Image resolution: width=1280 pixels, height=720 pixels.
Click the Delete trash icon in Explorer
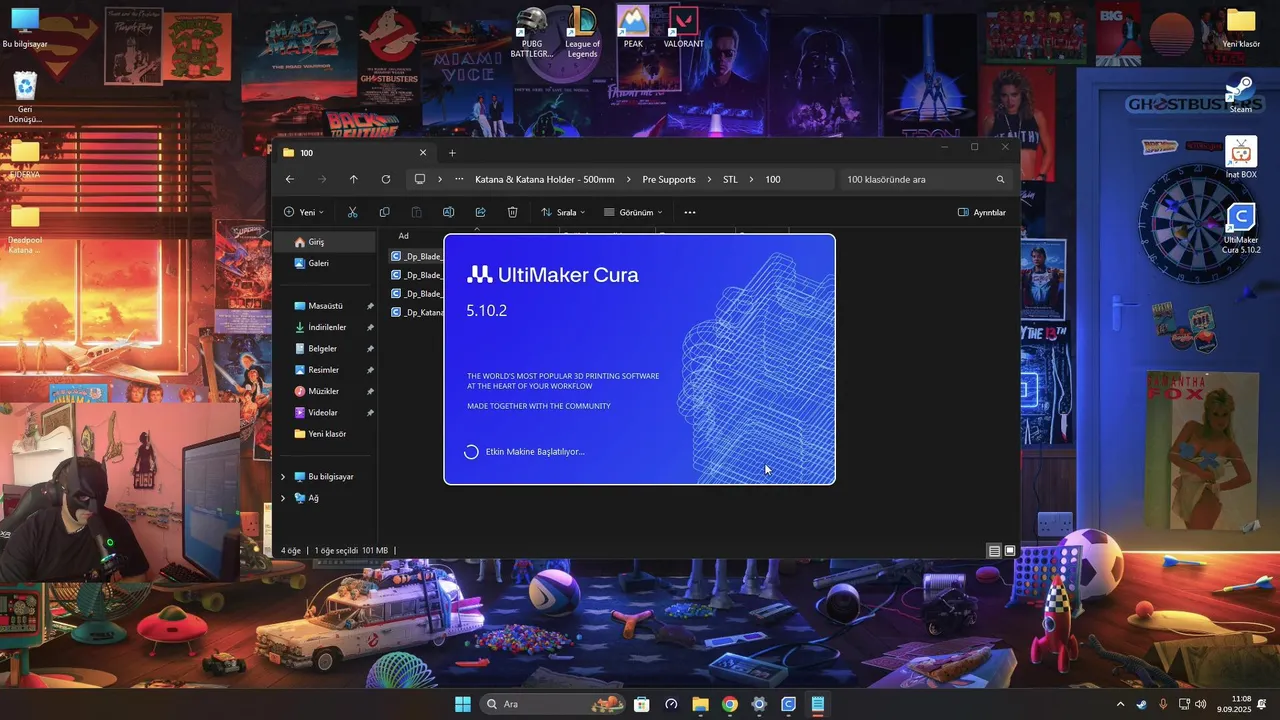pyautogui.click(x=512, y=212)
